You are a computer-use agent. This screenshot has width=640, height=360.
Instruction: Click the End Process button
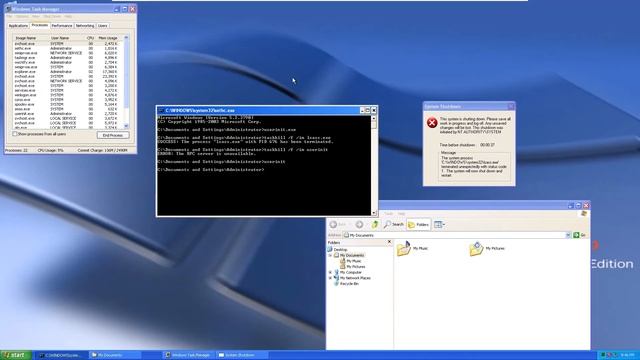[x=113, y=135]
